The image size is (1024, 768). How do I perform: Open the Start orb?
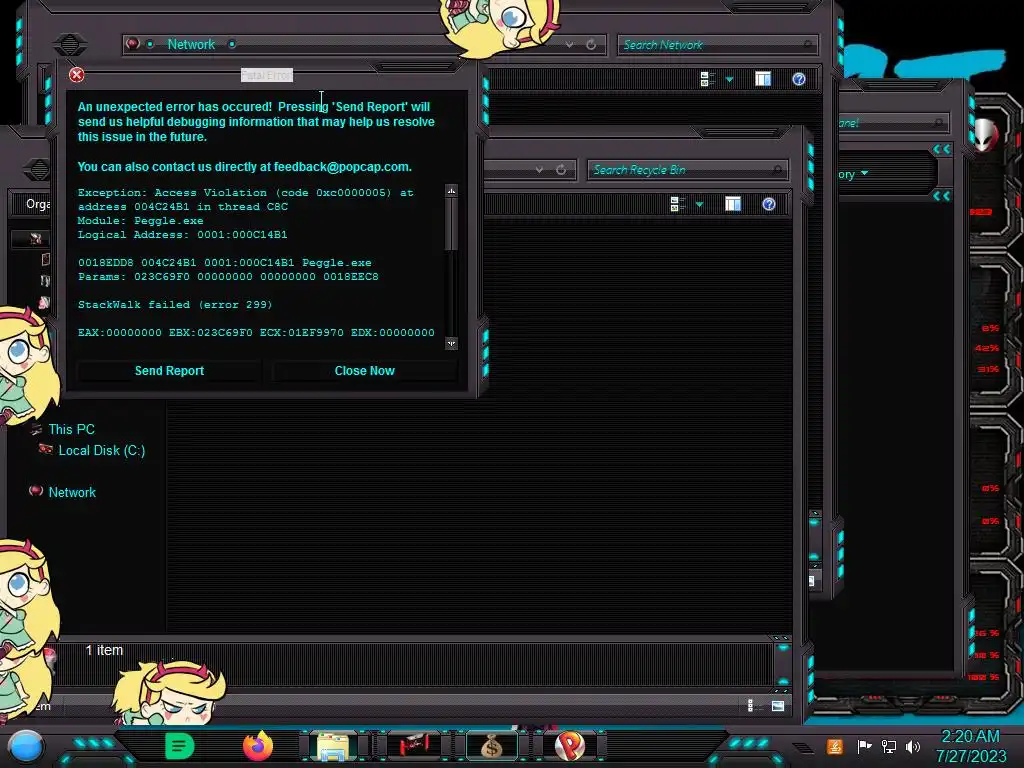coord(25,746)
